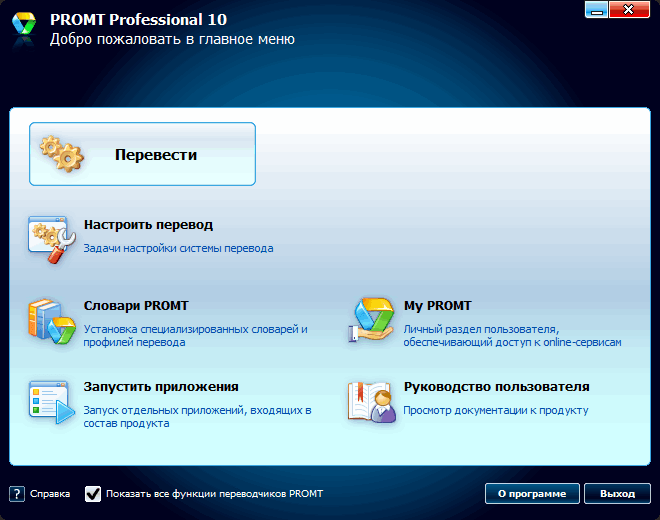Click the Словари PROMT heading
Screen dimensions: 660x520
tap(136, 306)
